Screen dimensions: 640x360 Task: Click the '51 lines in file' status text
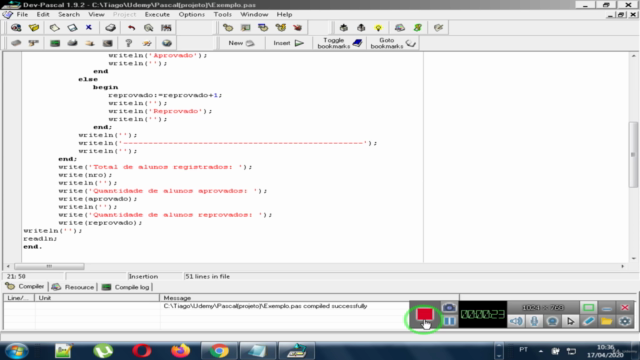point(207,276)
